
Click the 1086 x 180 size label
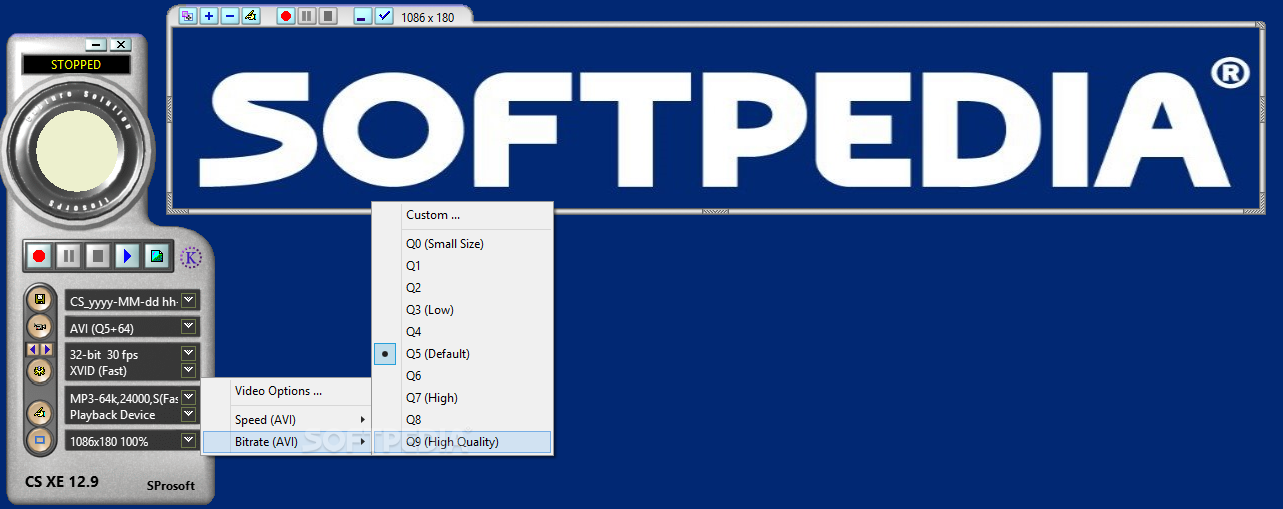pyautogui.click(x=427, y=17)
